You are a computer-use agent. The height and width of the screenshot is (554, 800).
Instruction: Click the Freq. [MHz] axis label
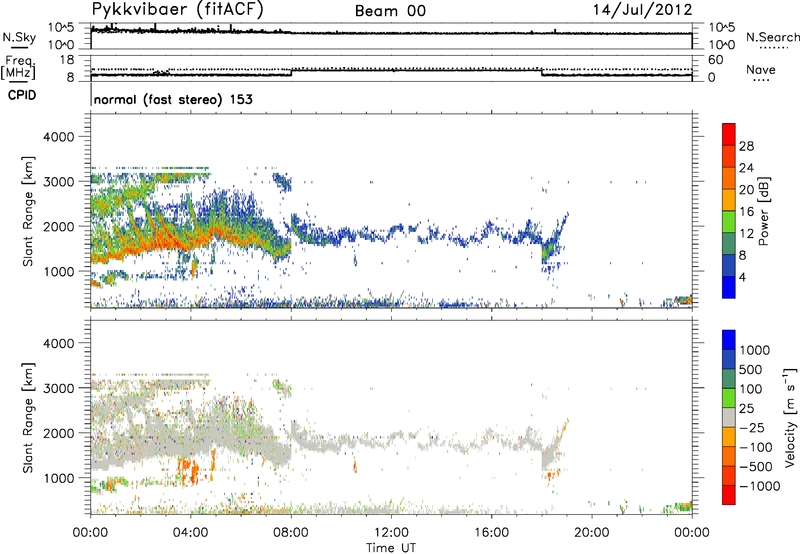(18, 68)
